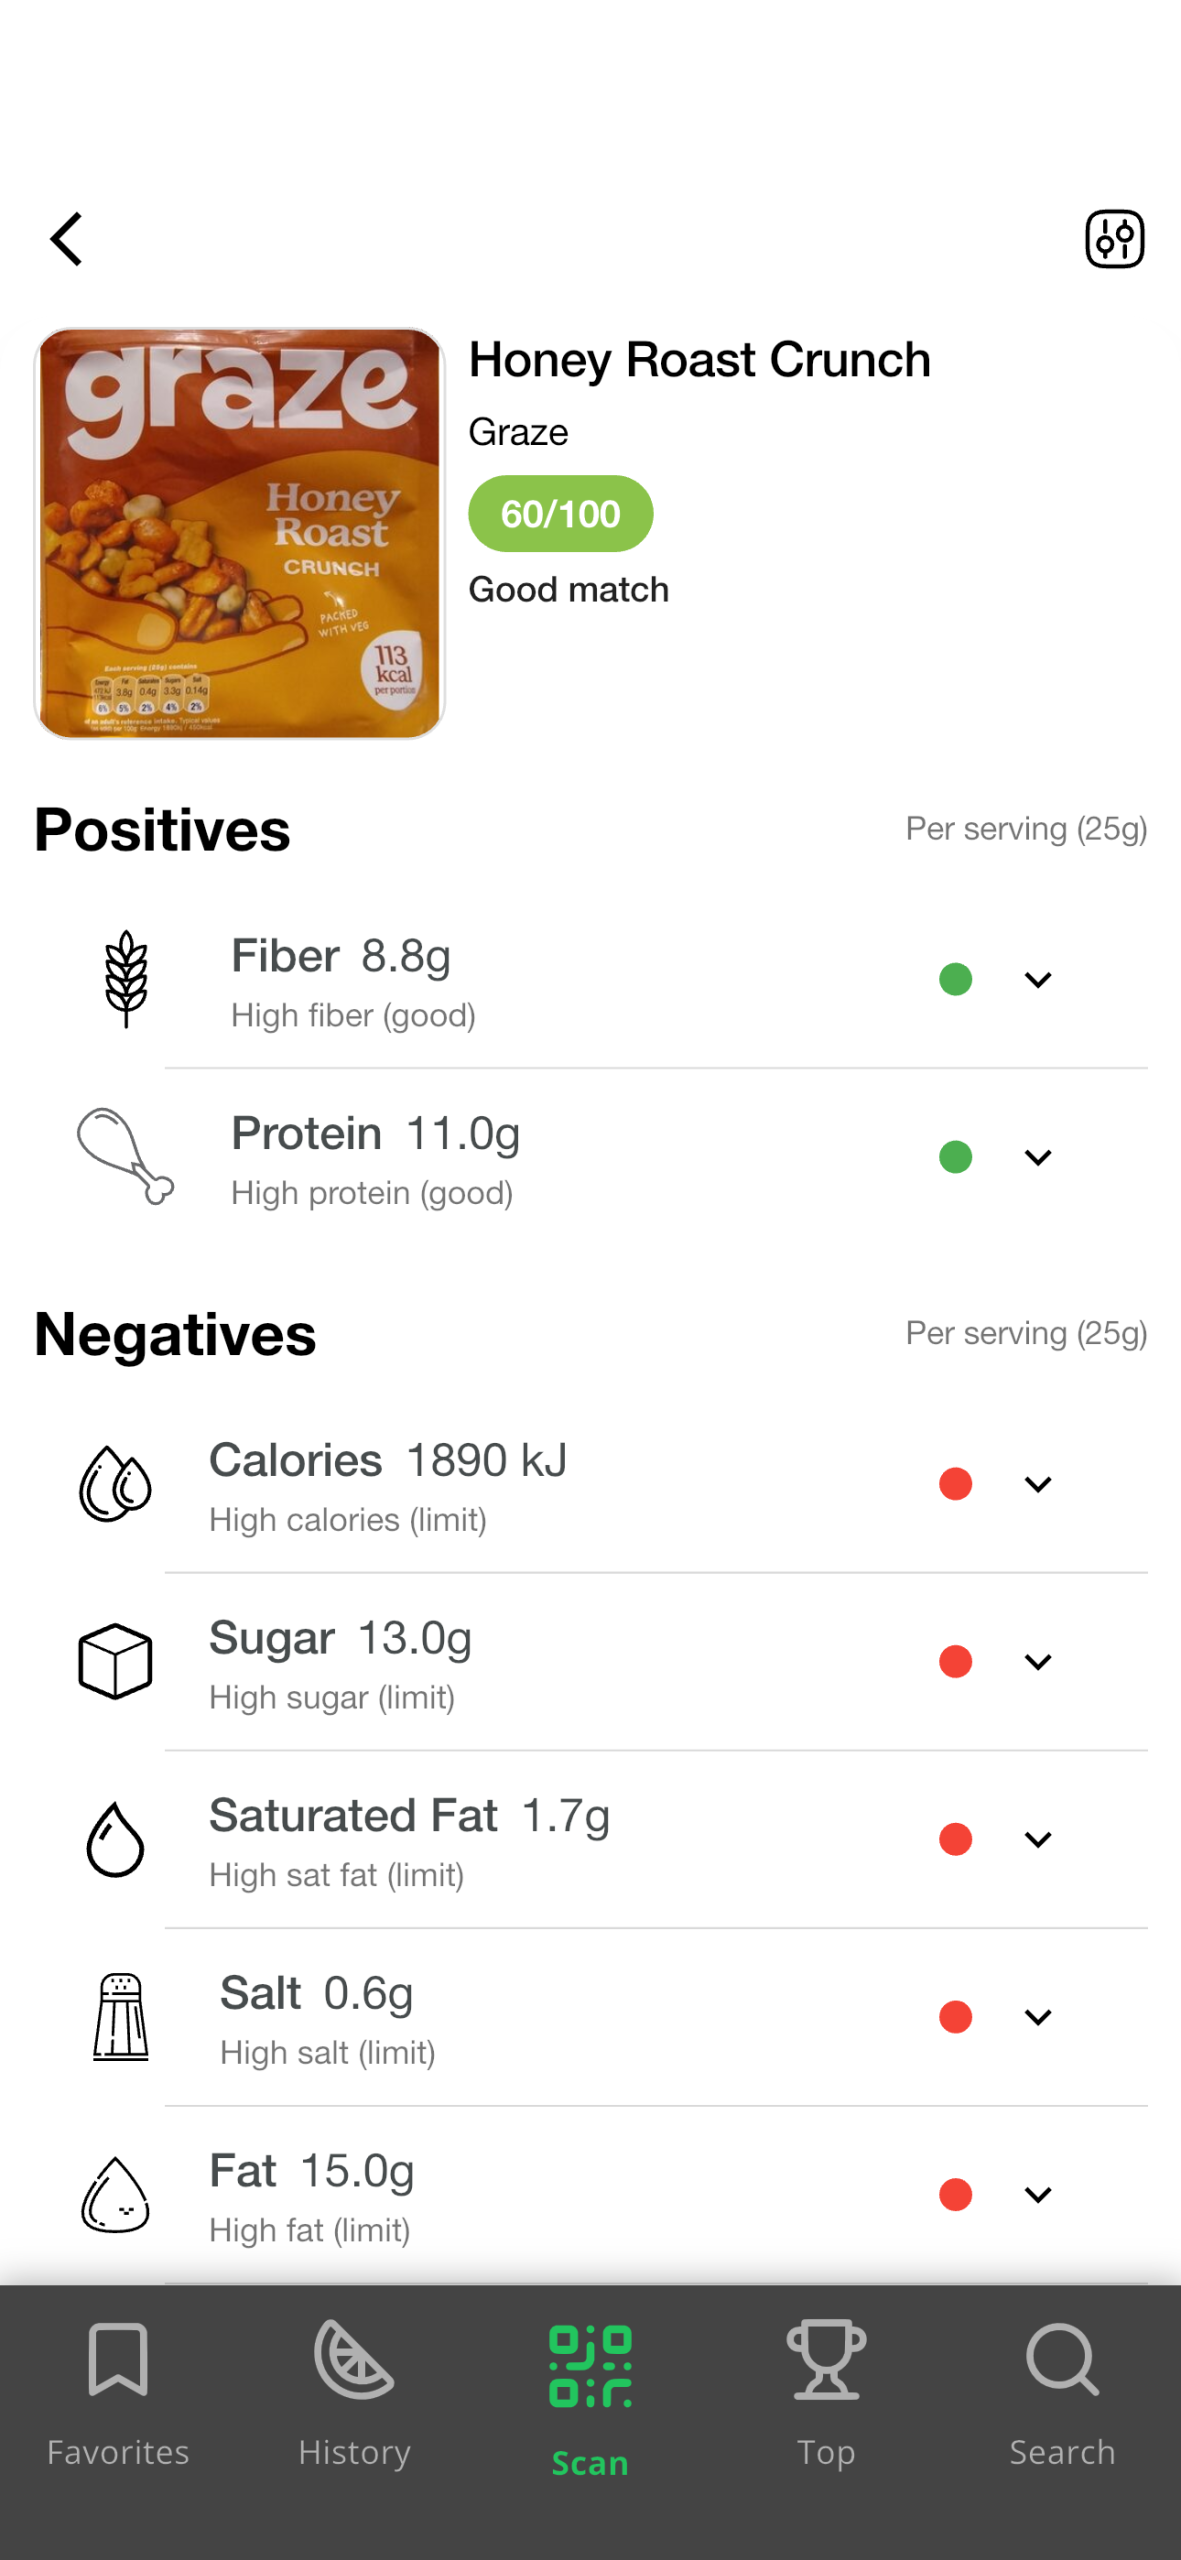Screen dimensions: 1181x2560
Task: Tap the Protein drumstick icon
Action: pos(125,1156)
